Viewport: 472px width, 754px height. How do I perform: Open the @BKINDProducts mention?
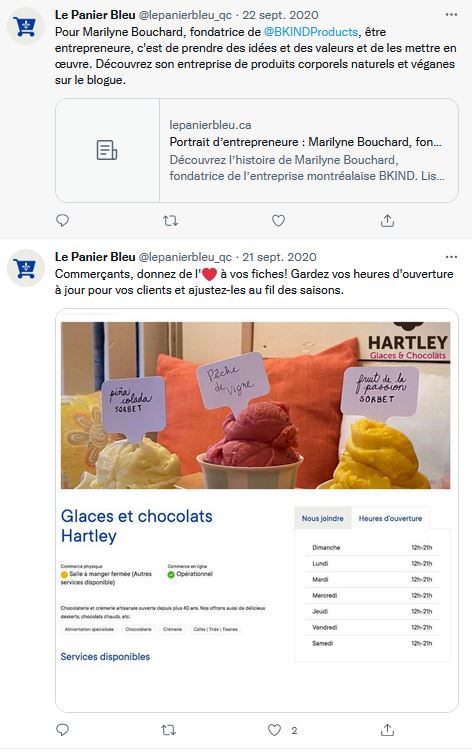(x=311, y=32)
